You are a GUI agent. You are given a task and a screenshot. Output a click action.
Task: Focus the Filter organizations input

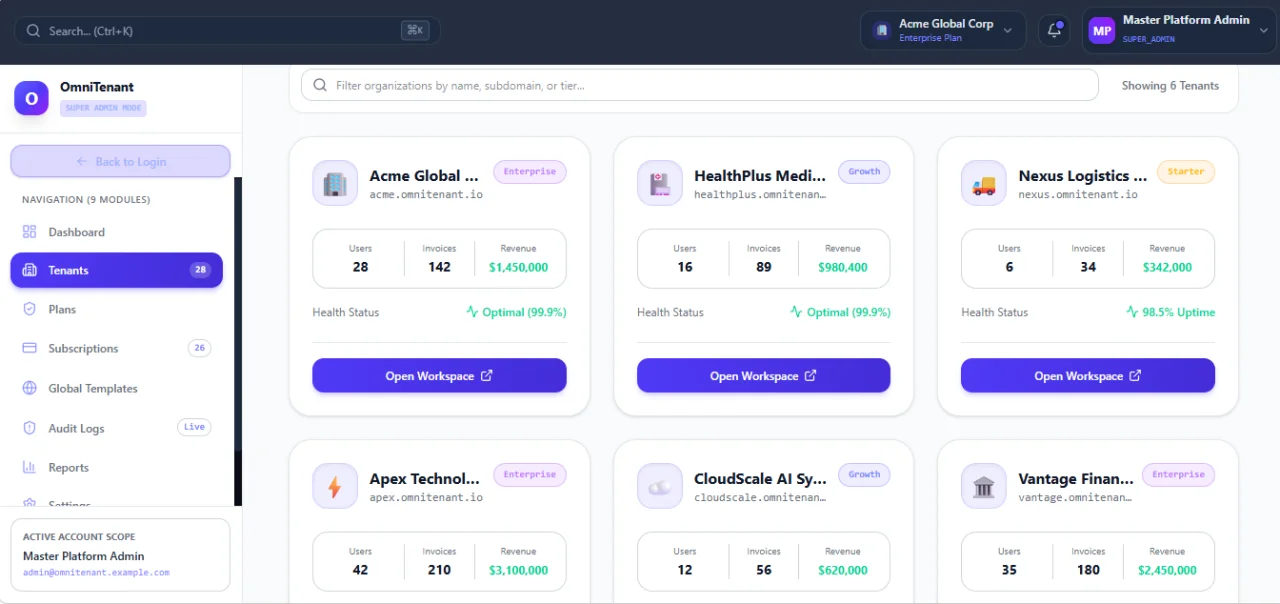(x=700, y=85)
